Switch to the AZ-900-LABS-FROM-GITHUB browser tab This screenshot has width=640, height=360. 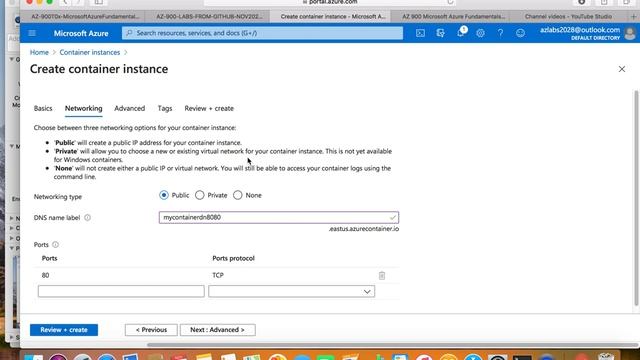209,17
